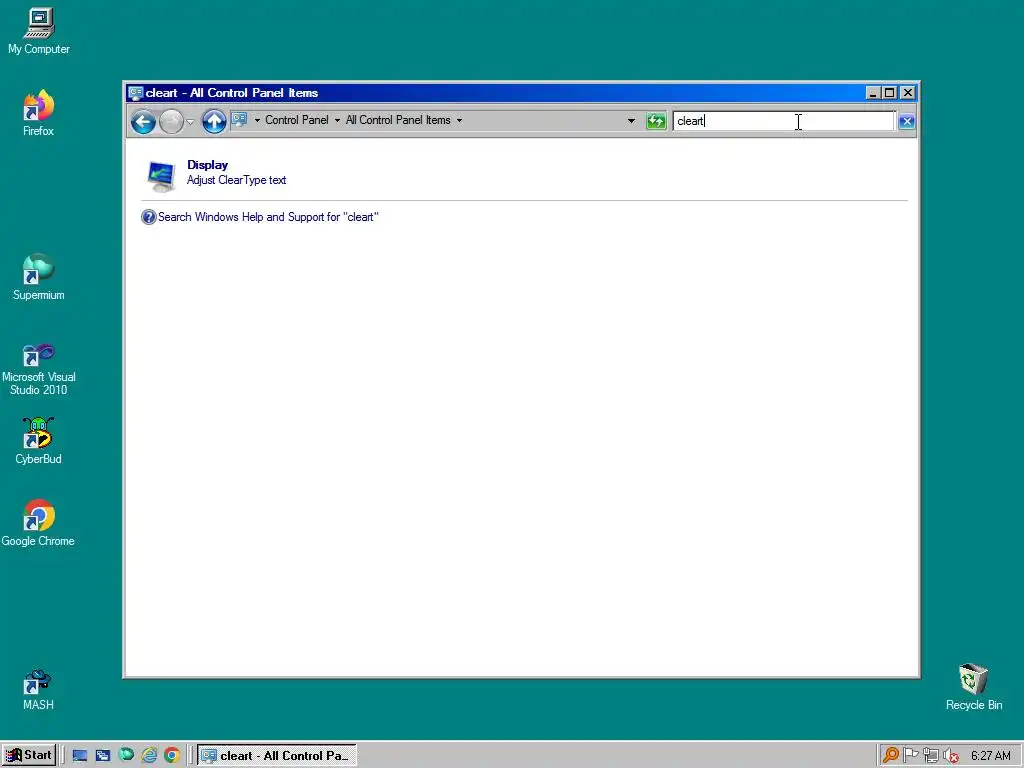1024x768 pixels.
Task: Expand arrow after All Control Panel Items
Action: pos(459,120)
